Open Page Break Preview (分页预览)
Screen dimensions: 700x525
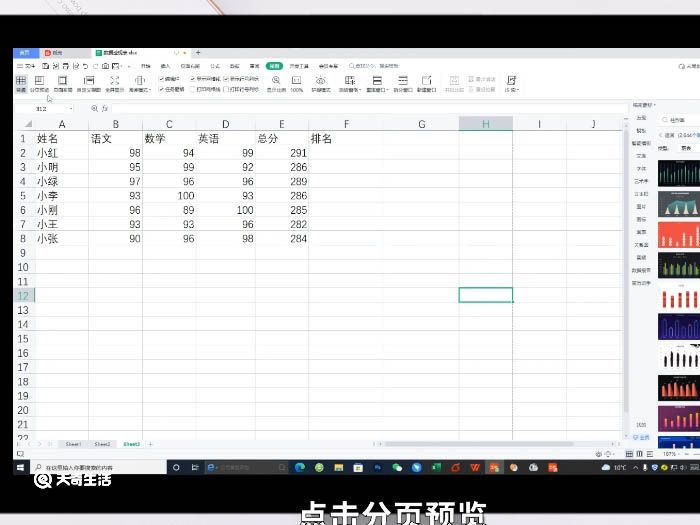tap(39, 83)
